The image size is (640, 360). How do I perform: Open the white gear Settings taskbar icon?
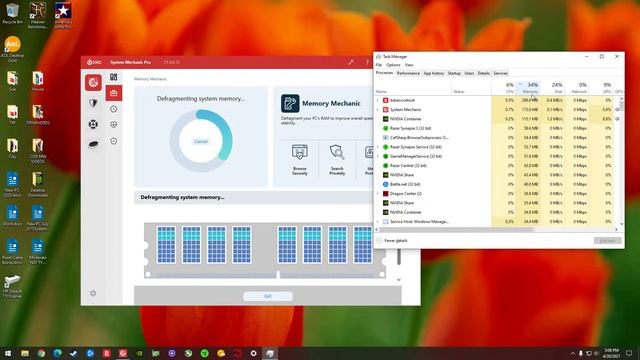[x=253, y=353]
